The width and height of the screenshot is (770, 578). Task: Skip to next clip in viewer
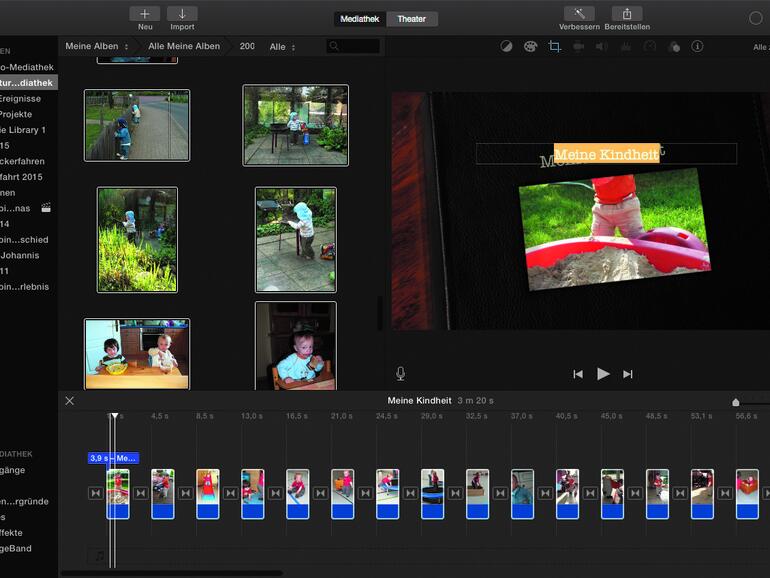pos(628,374)
